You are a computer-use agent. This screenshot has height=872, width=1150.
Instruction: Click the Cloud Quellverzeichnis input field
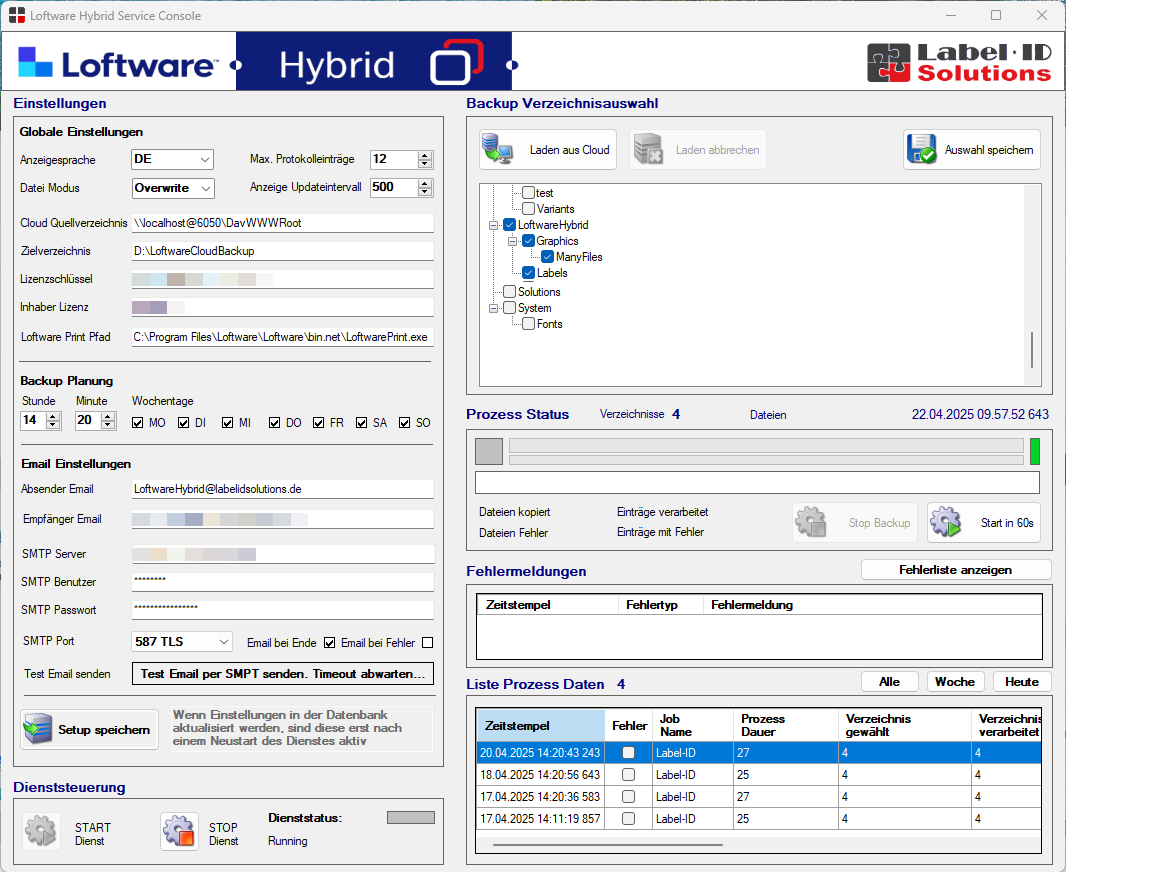click(x=283, y=223)
